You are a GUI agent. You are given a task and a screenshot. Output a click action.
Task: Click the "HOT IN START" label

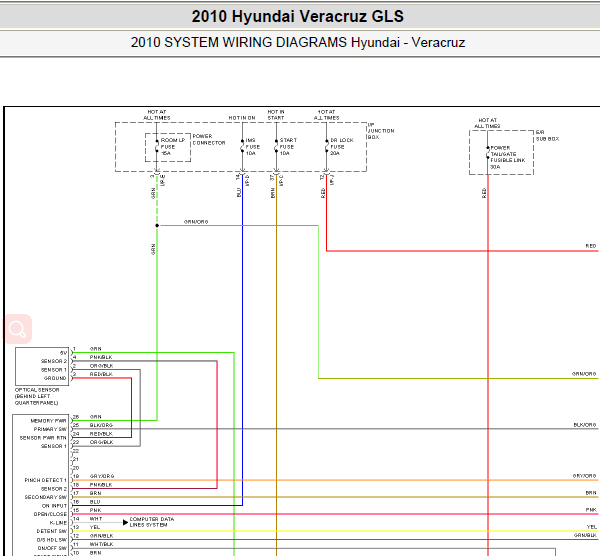click(276, 115)
